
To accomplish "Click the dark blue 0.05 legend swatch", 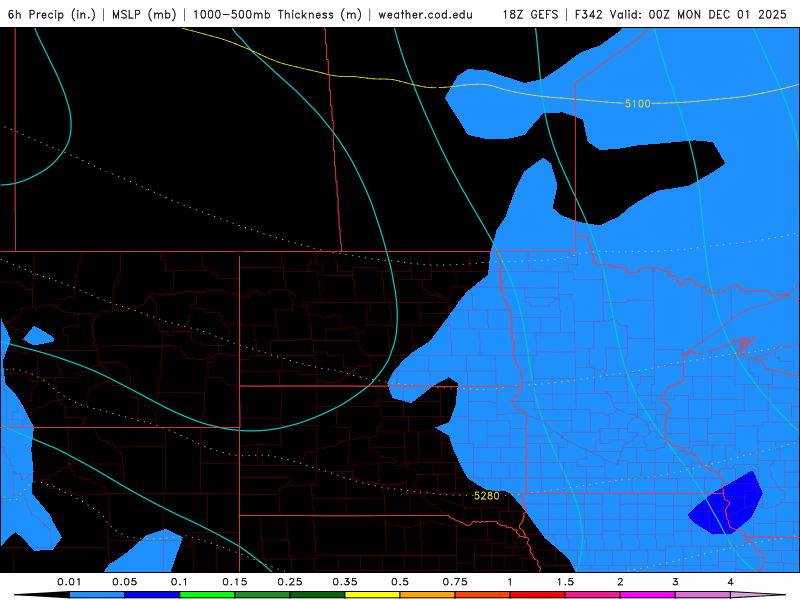I will [x=152, y=595].
